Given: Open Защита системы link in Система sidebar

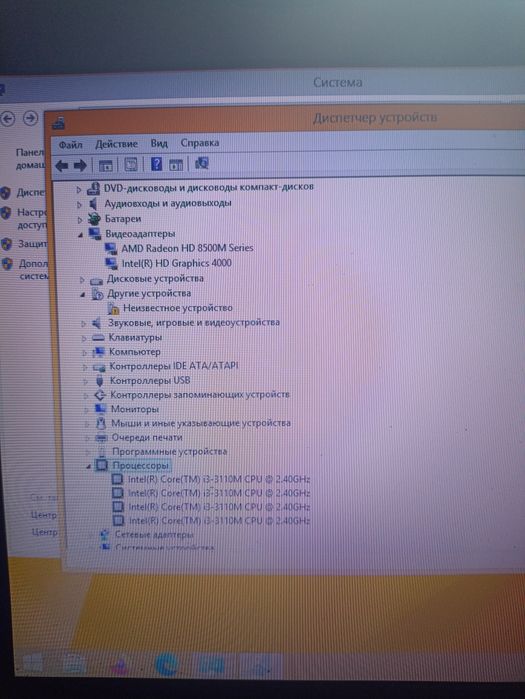Looking at the screenshot, I should pos(32,244).
